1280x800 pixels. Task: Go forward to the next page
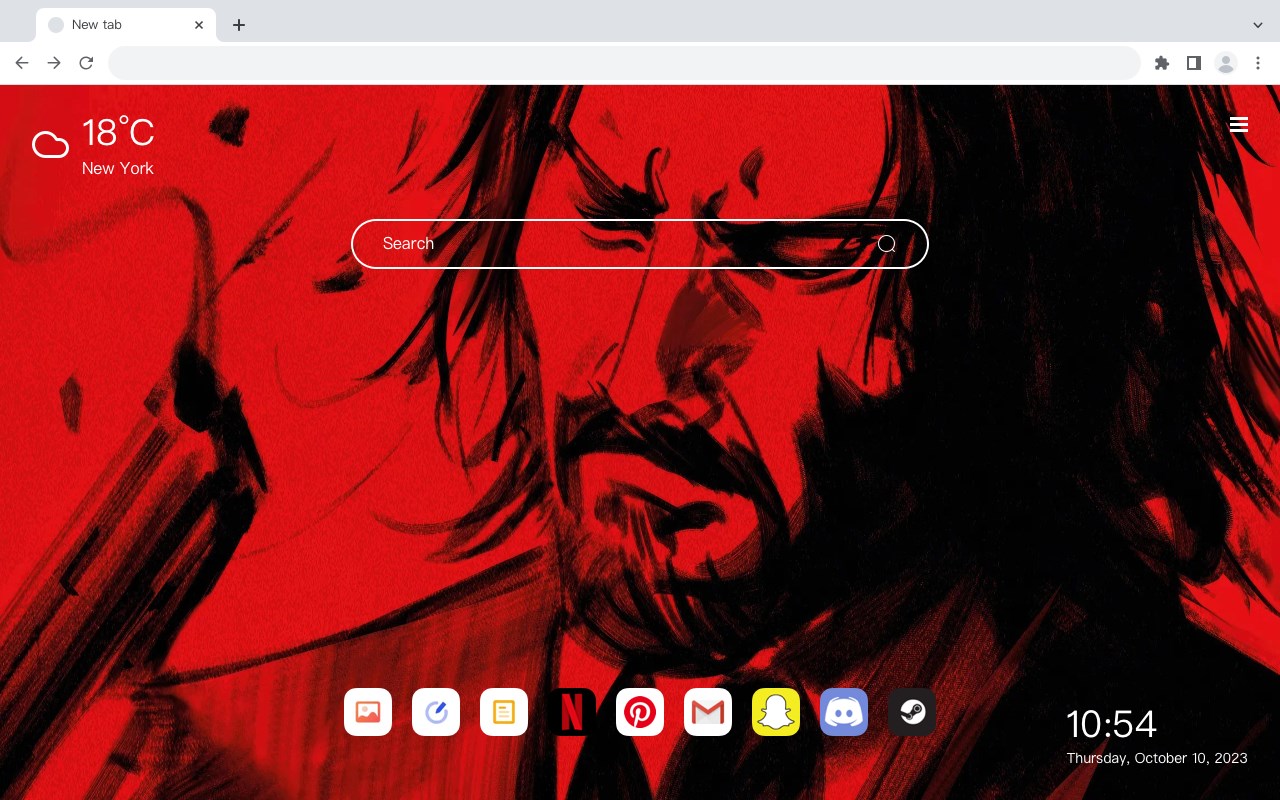click(x=54, y=63)
